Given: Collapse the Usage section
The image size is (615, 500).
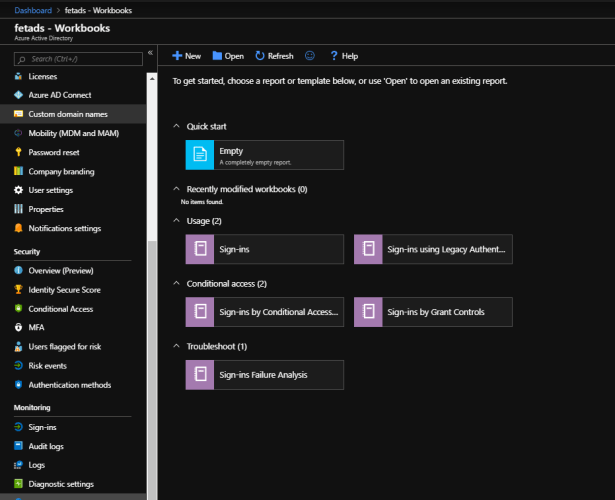Looking at the screenshot, I should [177, 220].
